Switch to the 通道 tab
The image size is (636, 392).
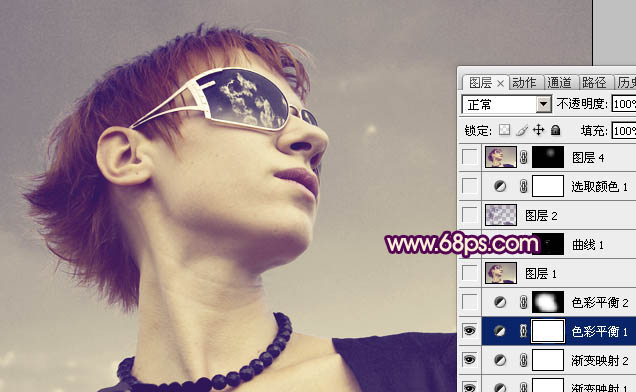pyautogui.click(x=559, y=83)
